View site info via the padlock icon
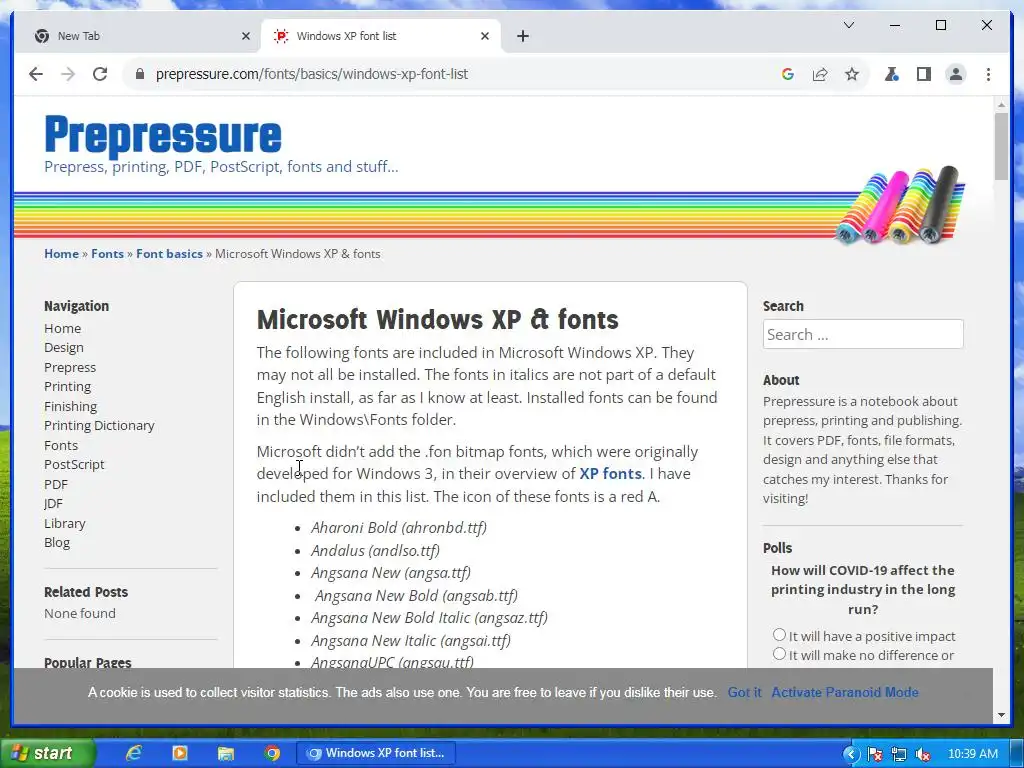Viewport: 1024px width, 768px height. pos(139,74)
